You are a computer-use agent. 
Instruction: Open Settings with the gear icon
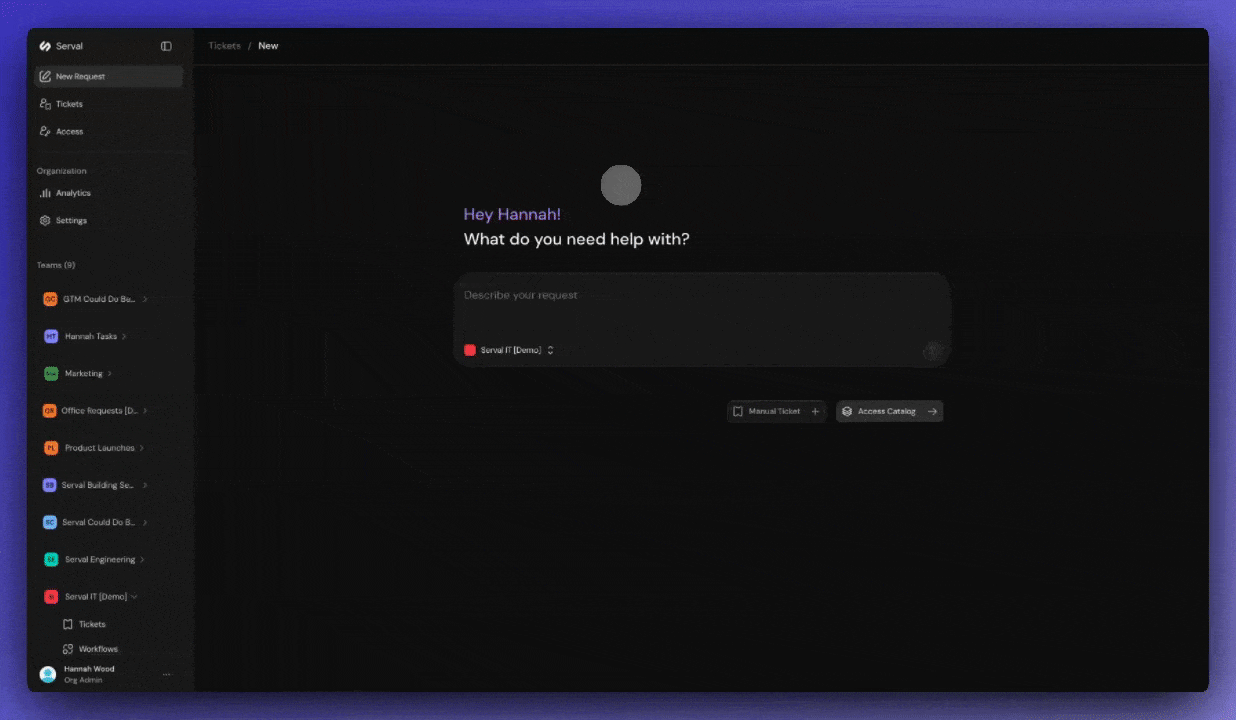(46, 220)
